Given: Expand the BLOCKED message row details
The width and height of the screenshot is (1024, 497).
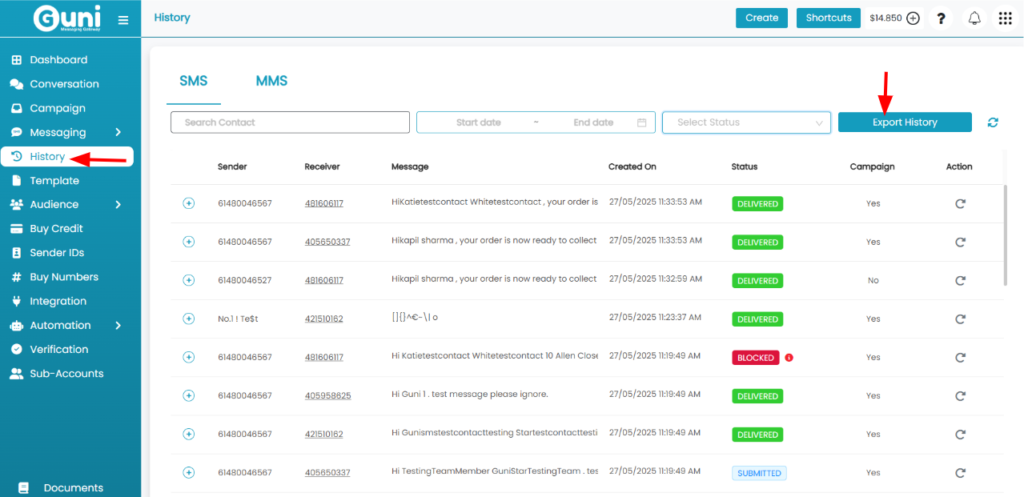Looking at the screenshot, I should click(x=188, y=357).
